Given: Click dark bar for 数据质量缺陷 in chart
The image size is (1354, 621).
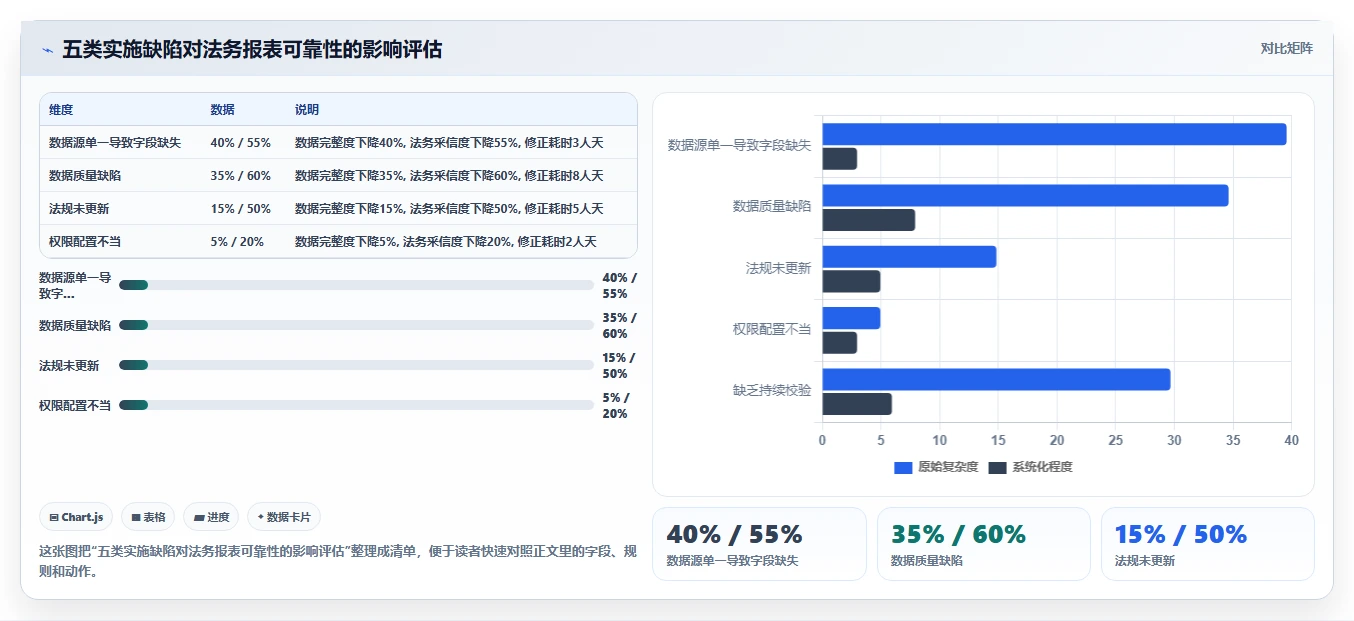Looking at the screenshot, I should coord(868,220).
